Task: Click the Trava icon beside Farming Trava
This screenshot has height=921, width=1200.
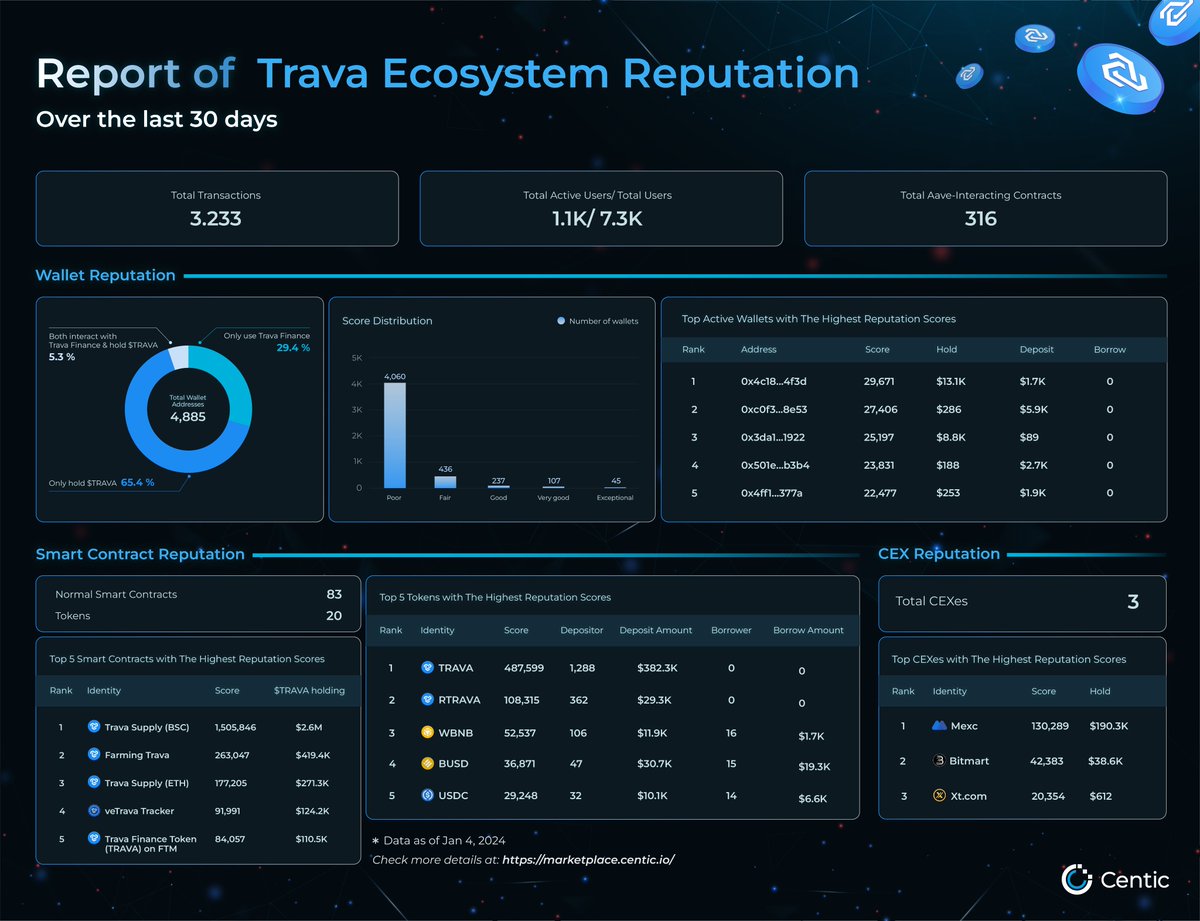Action: [x=94, y=755]
